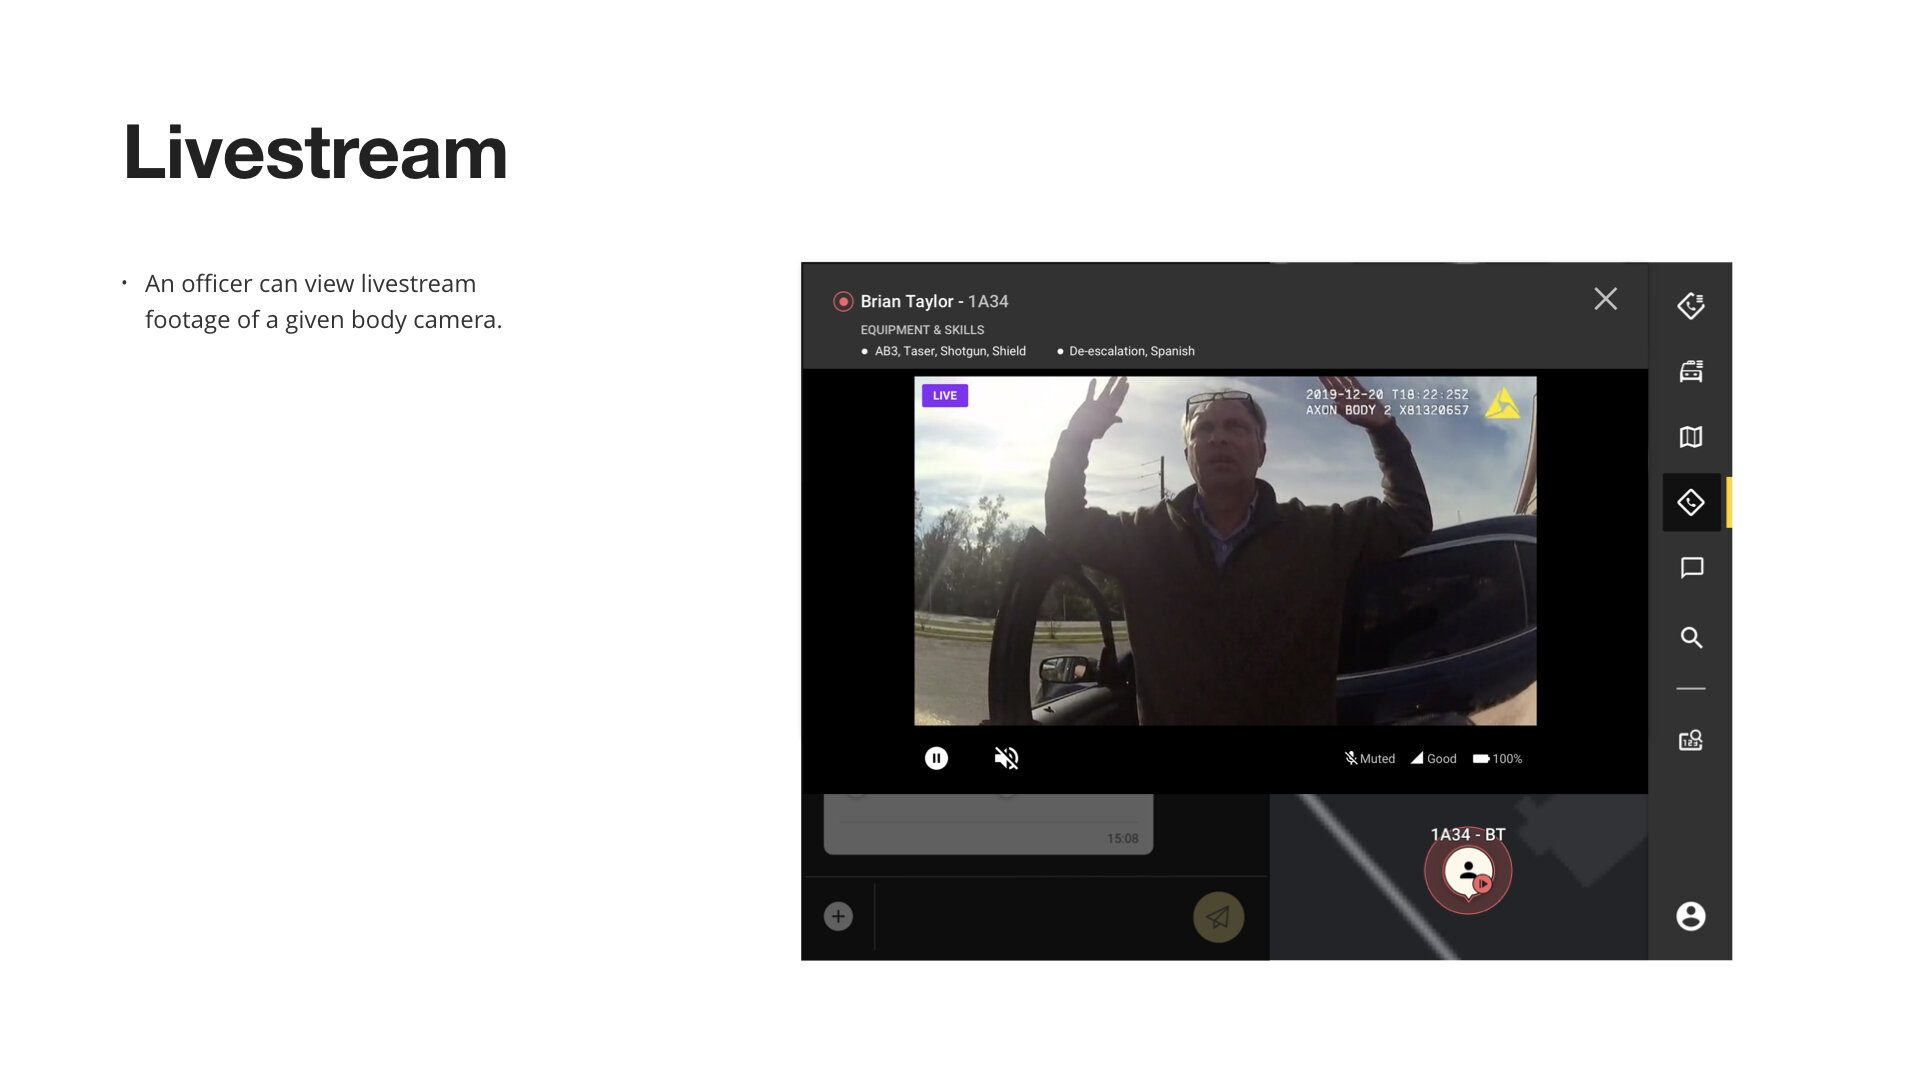1920x1080 pixels.
Task: Click the livestream video frame
Action: [x=1225, y=551]
